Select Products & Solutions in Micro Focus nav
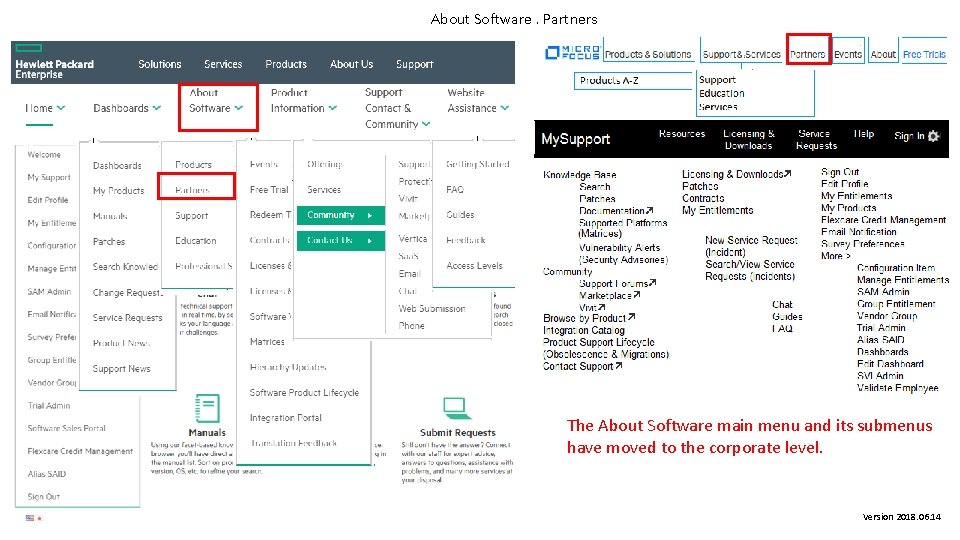This screenshot has width=960, height=540. 648,54
